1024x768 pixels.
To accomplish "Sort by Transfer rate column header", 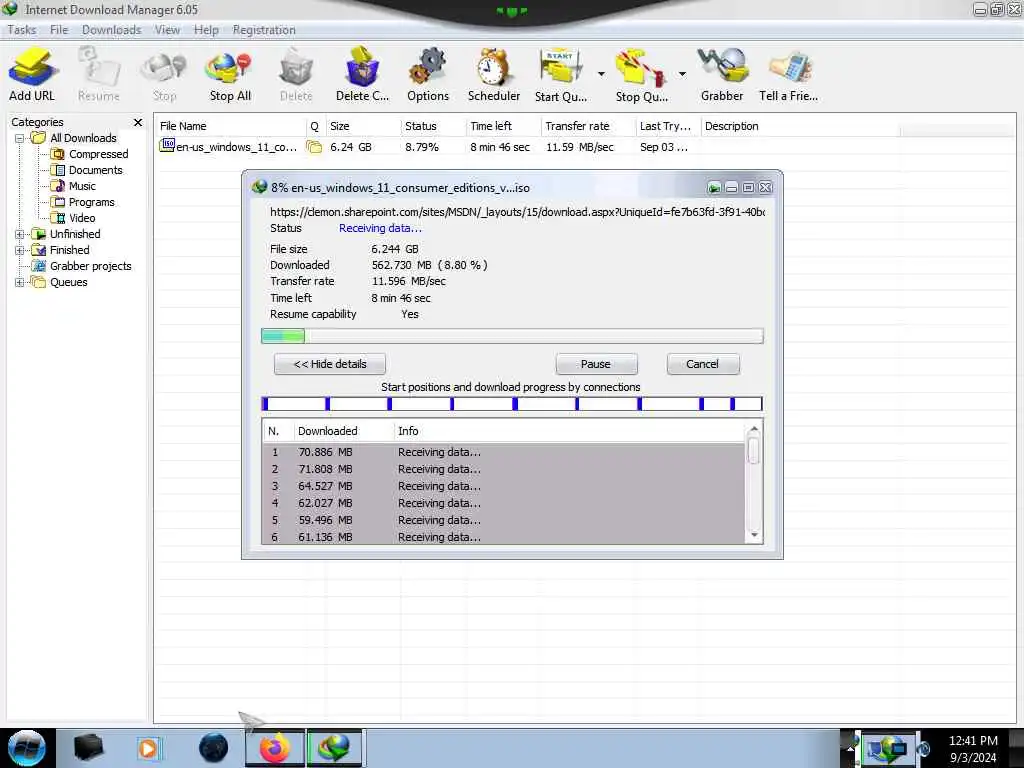I will pos(588,126).
